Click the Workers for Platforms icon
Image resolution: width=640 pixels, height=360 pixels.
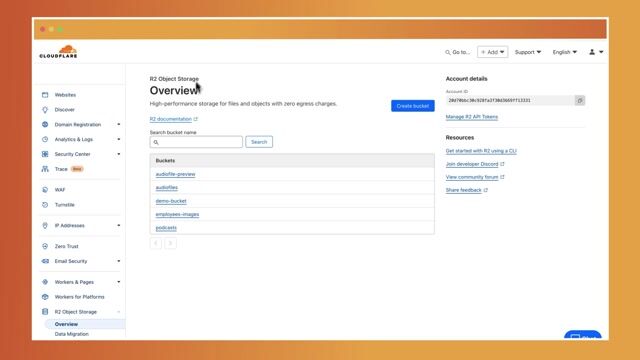click(45, 297)
